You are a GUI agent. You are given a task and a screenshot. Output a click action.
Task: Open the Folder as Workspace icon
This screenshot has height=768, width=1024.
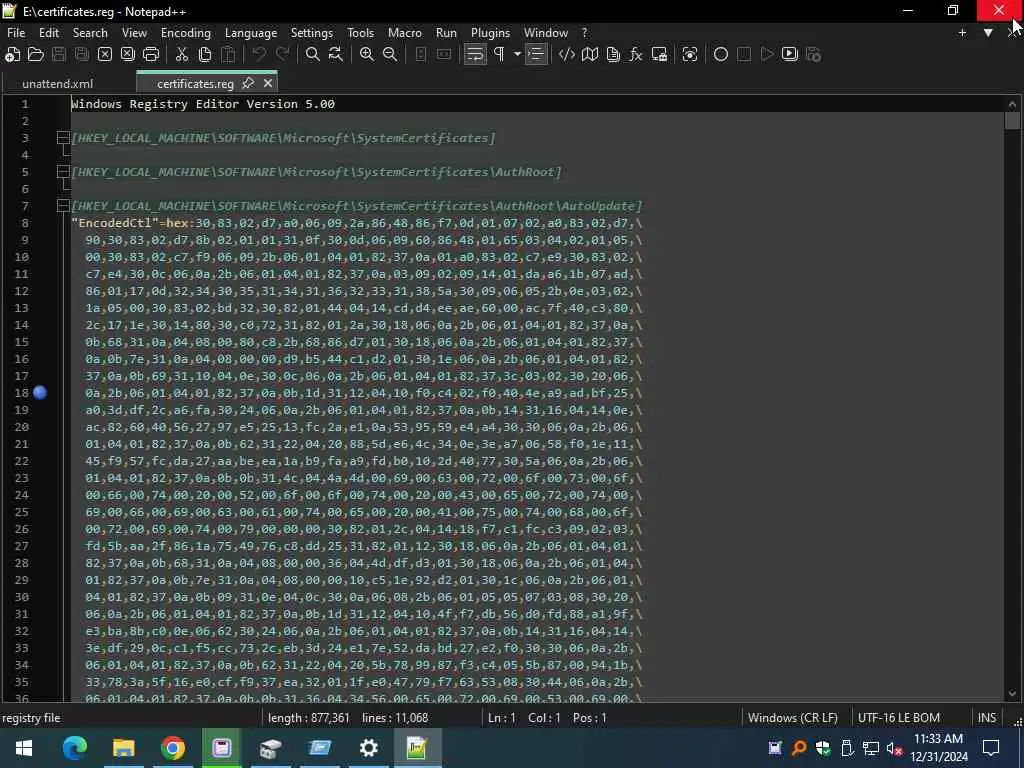pos(660,55)
